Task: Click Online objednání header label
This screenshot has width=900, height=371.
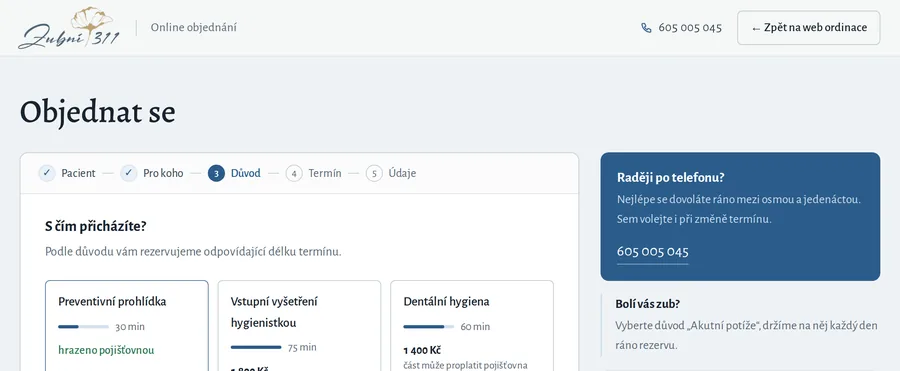Action: [193, 28]
